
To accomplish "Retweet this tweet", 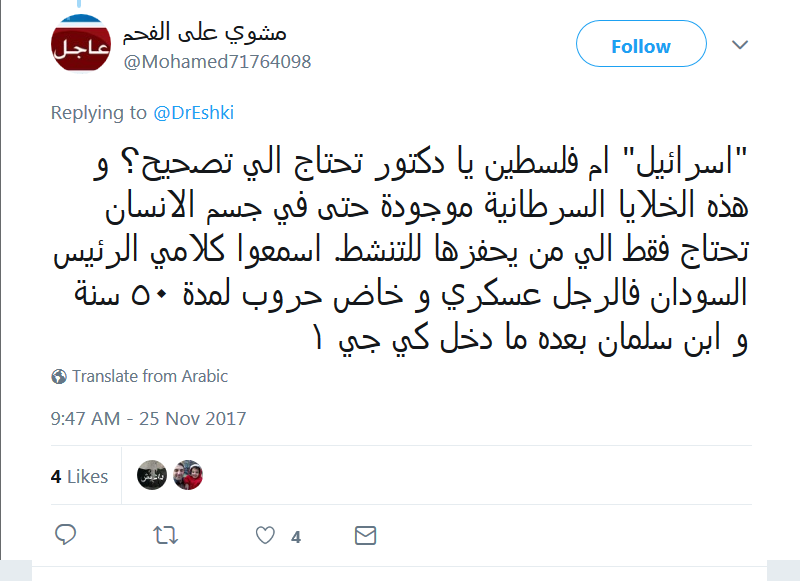I will tap(165, 536).
